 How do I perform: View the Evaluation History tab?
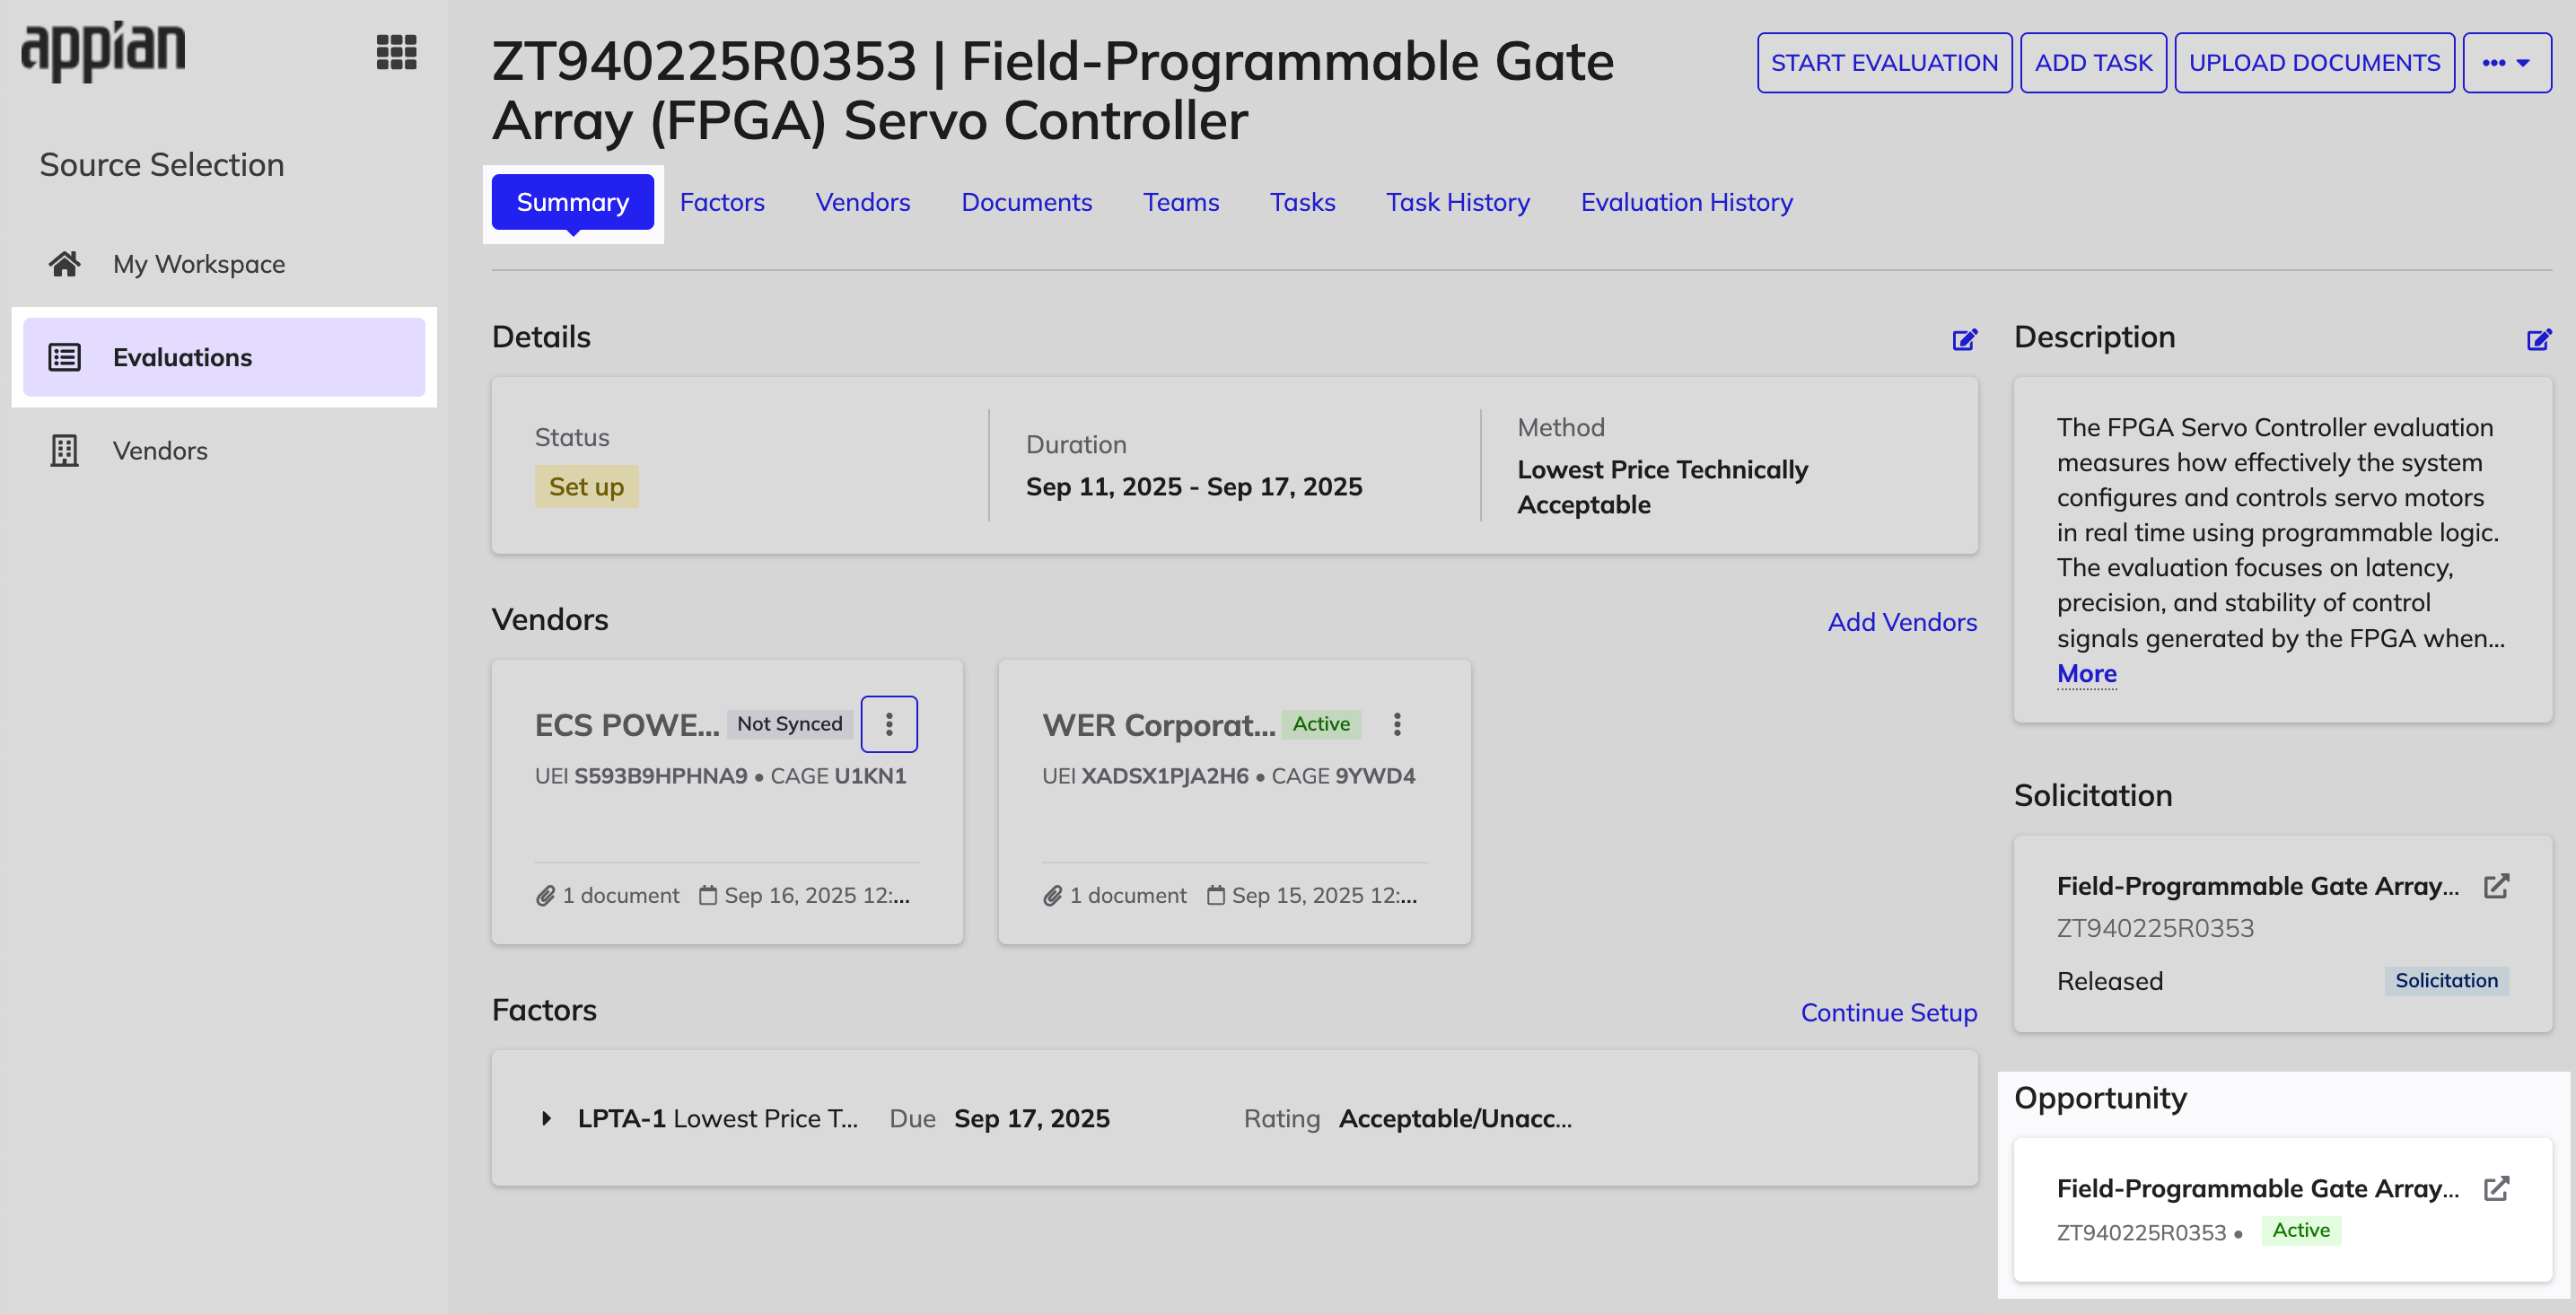coord(1687,202)
